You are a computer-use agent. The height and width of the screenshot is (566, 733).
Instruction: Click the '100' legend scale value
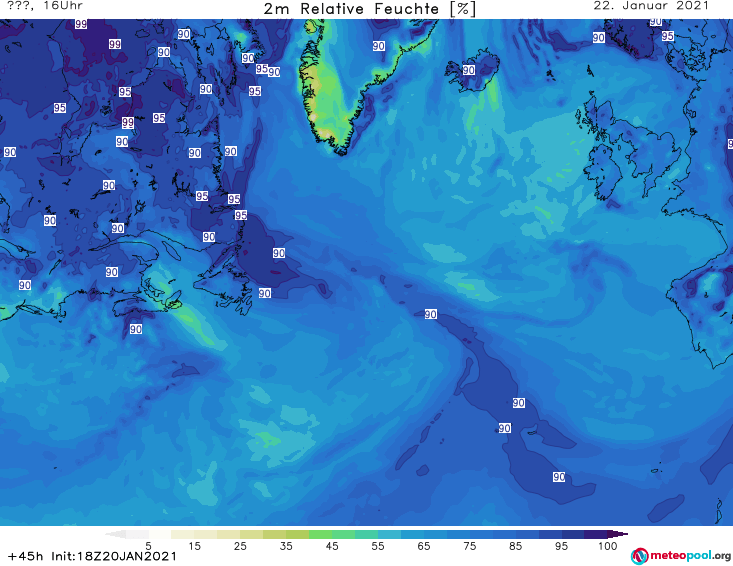[608, 546]
